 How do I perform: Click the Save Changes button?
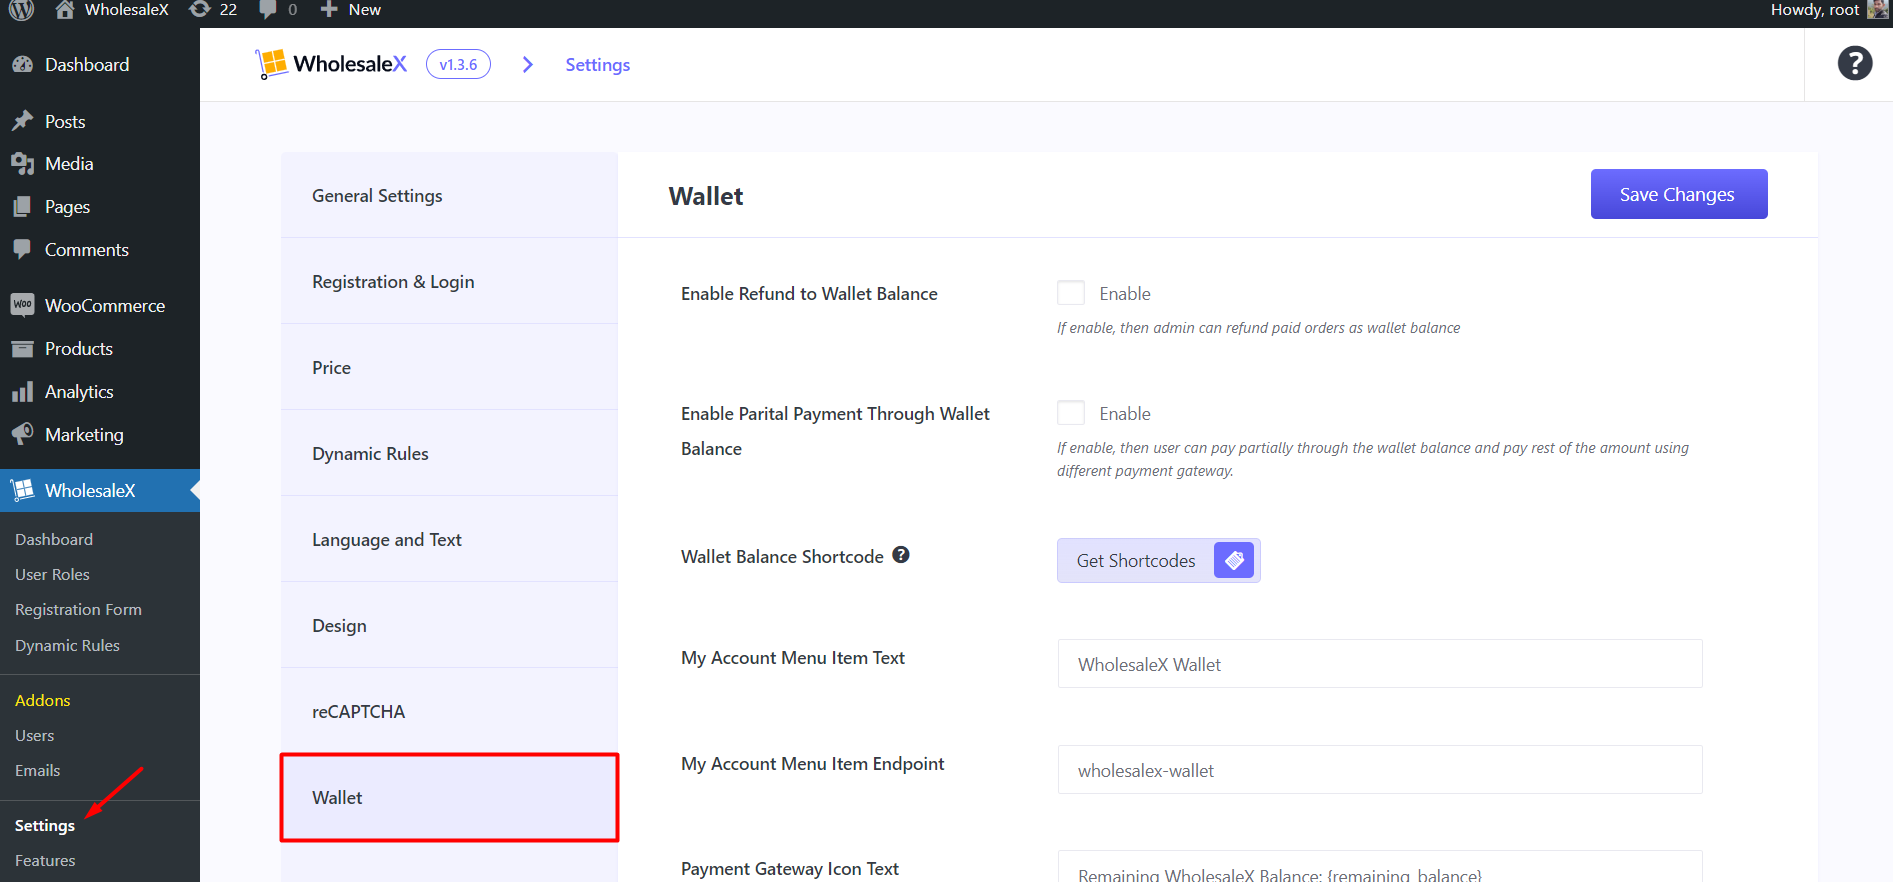click(x=1679, y=194)
